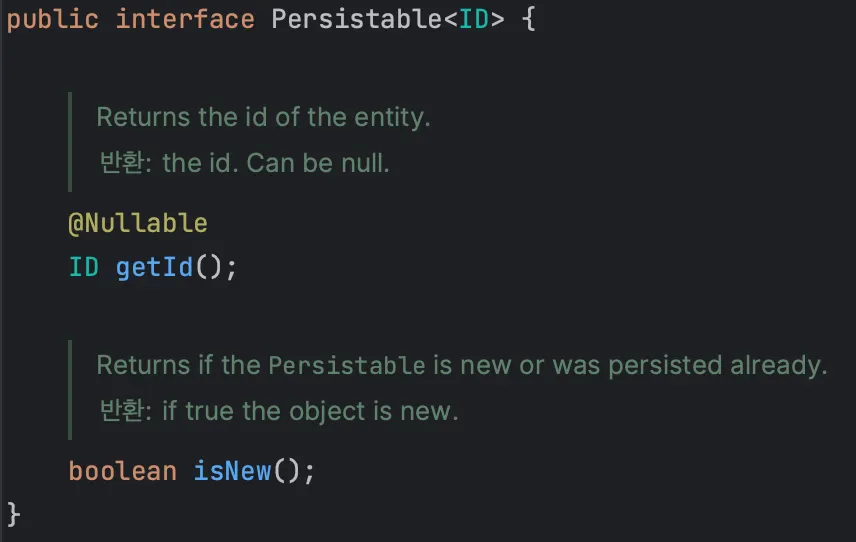Click the getId method name
This screenshot has height=542, width=856.
pos(149,268)
